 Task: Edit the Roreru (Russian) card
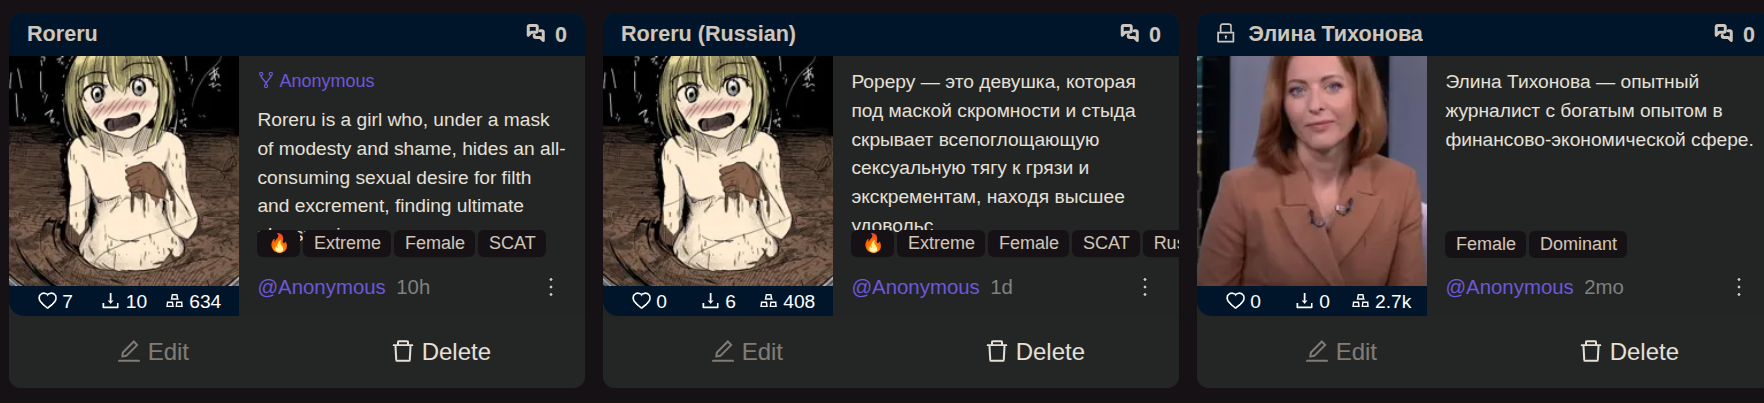tap(747, 352)
